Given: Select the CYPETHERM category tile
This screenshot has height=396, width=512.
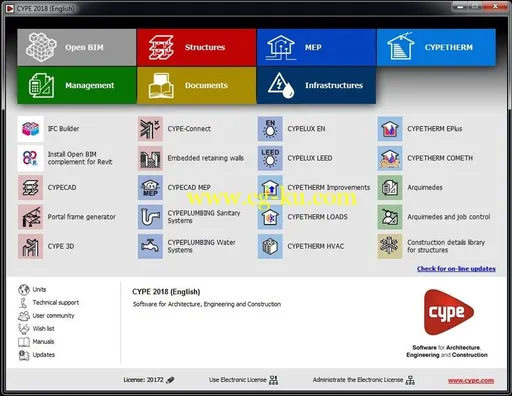Looking at the screenshot, I should click(x=436, y=47).
